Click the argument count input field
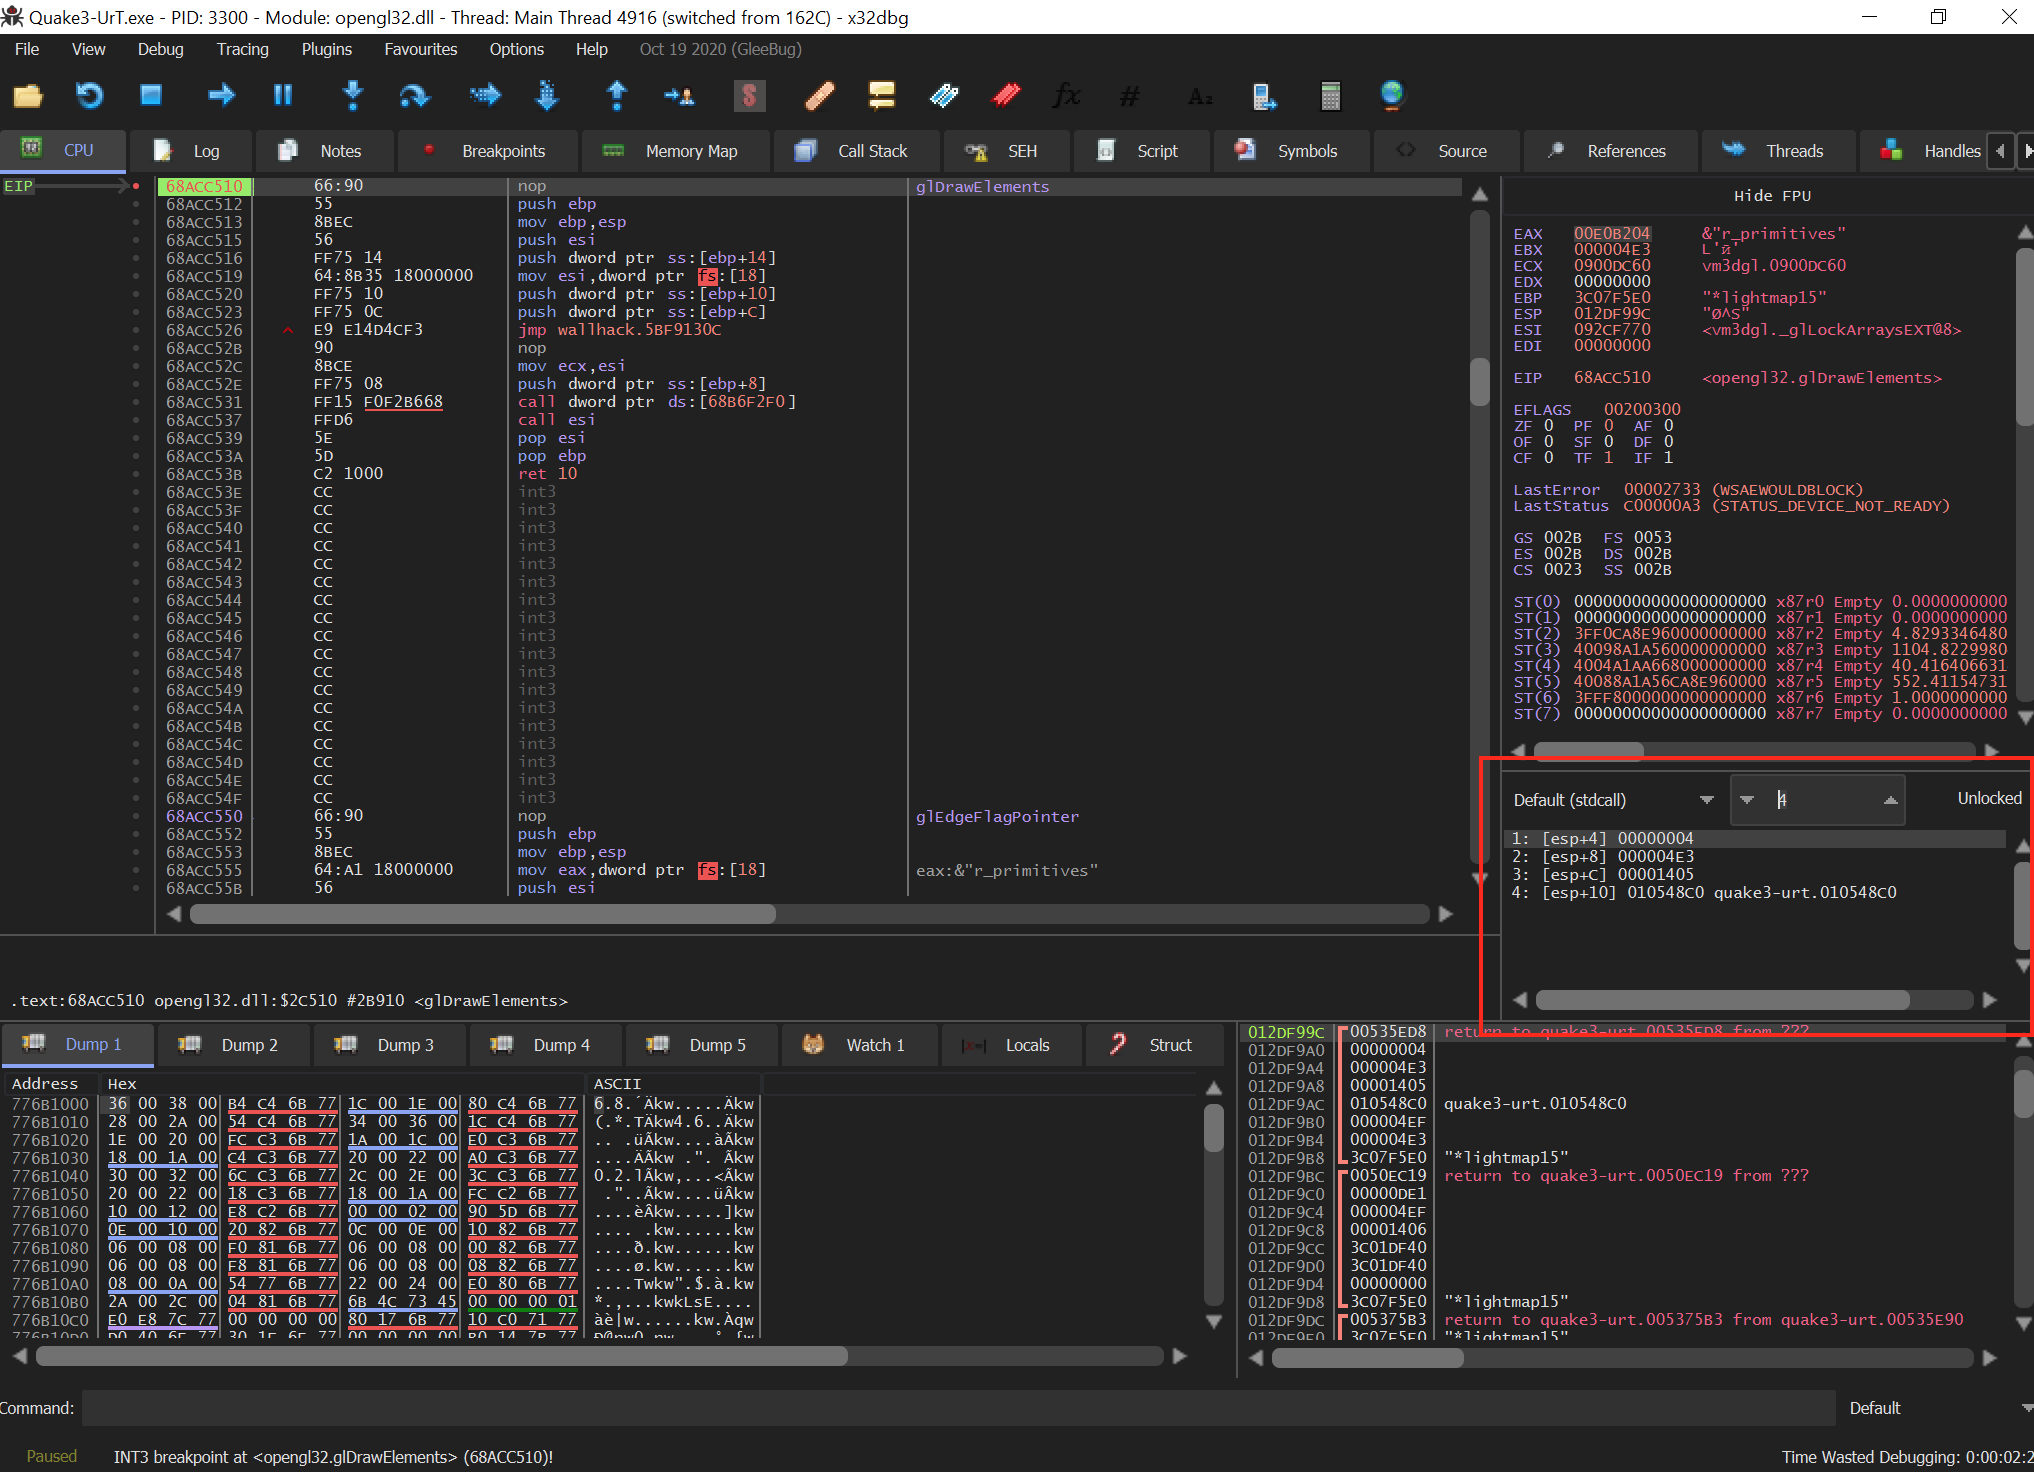2034x1472 pixels. pyautogui.click(x=1818, y=800)
